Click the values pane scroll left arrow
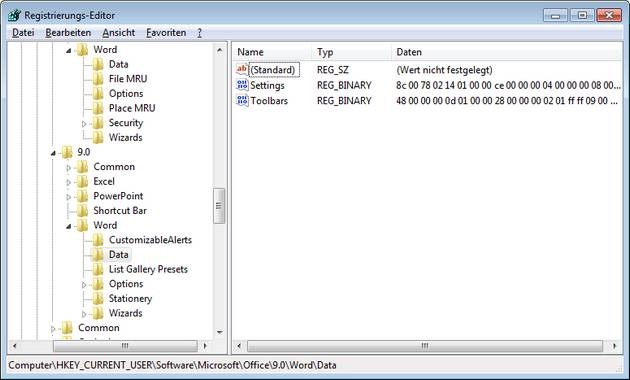The height and width of the screenshot is (380, 630). click(x=239, y=345)
